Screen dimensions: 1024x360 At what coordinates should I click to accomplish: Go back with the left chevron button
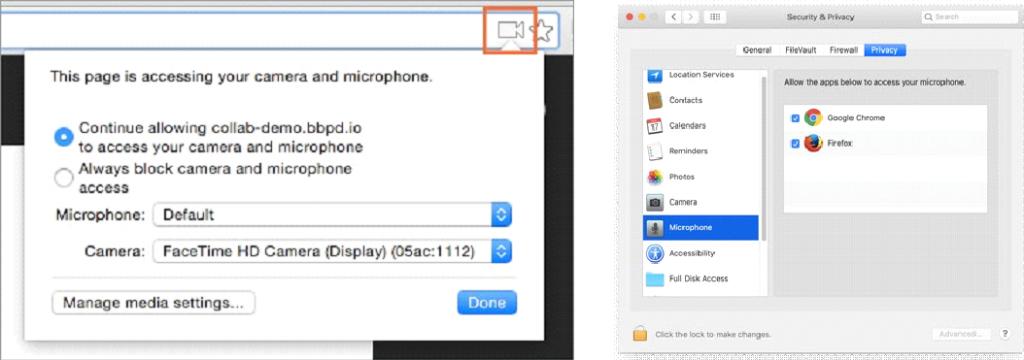coord(675,17)
